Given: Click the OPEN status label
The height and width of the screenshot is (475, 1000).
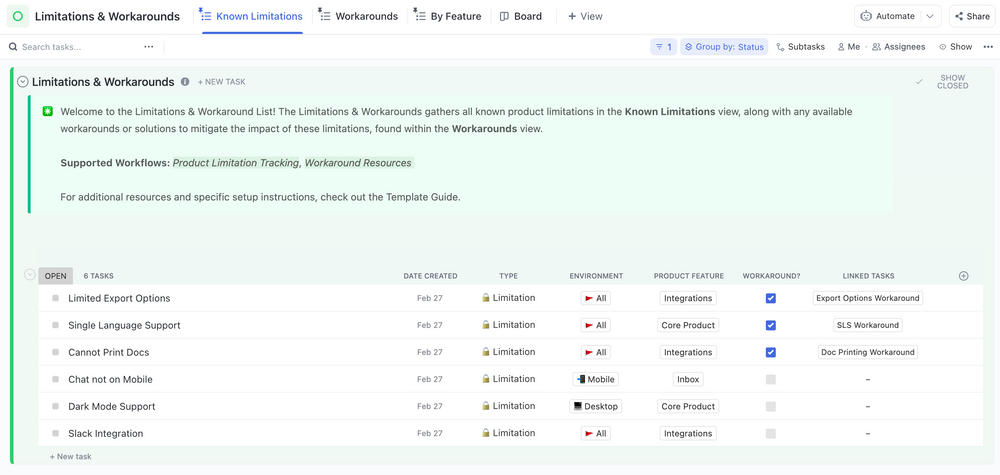Looking at the screenshot, I should [55, 275].
